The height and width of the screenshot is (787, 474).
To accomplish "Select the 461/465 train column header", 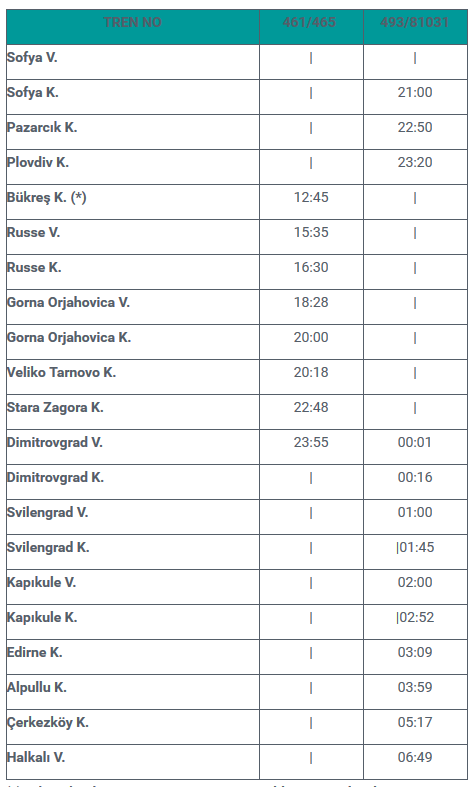I will click(x=309, y=23).
